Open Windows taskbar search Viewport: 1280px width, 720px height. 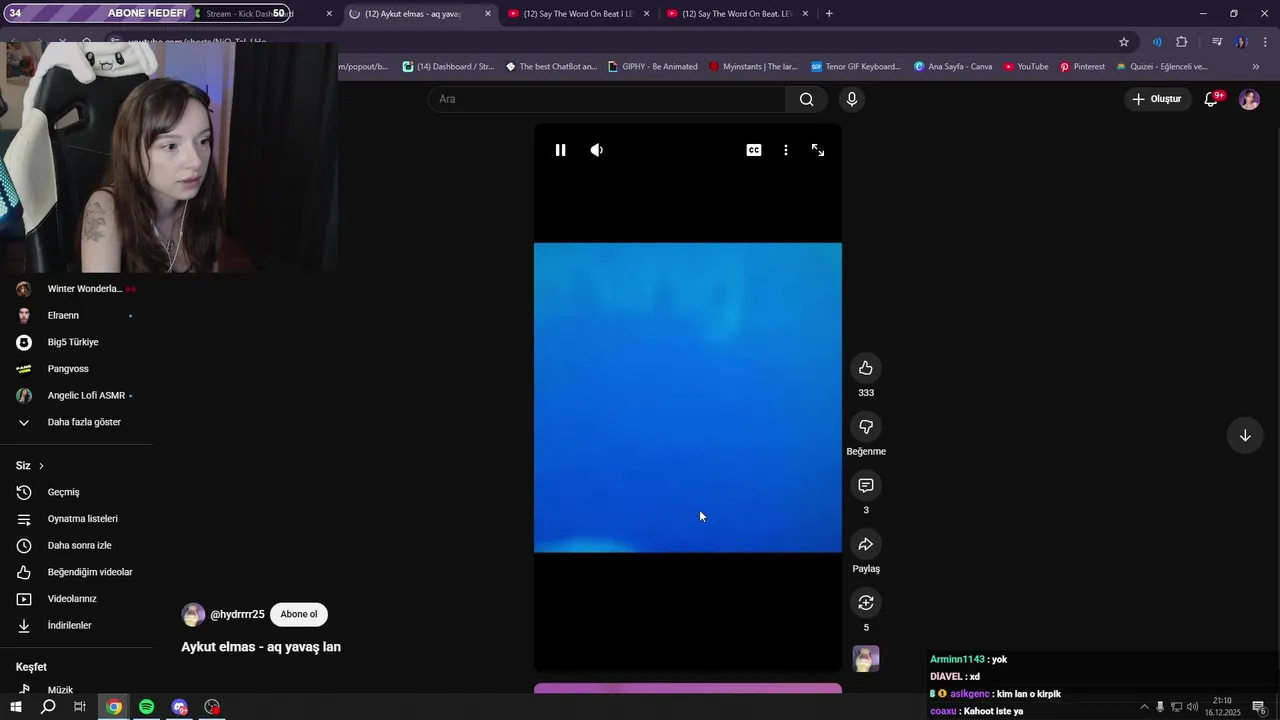coord(48,707)
